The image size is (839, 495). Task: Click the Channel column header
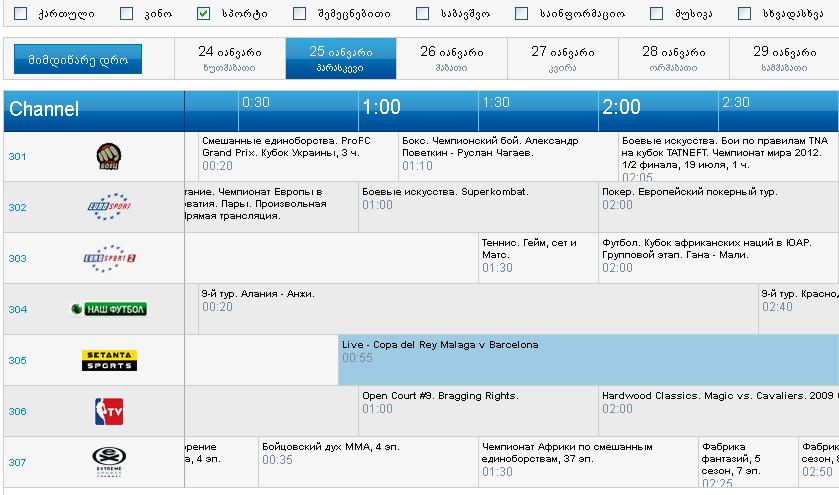click(x=94, y=111)
